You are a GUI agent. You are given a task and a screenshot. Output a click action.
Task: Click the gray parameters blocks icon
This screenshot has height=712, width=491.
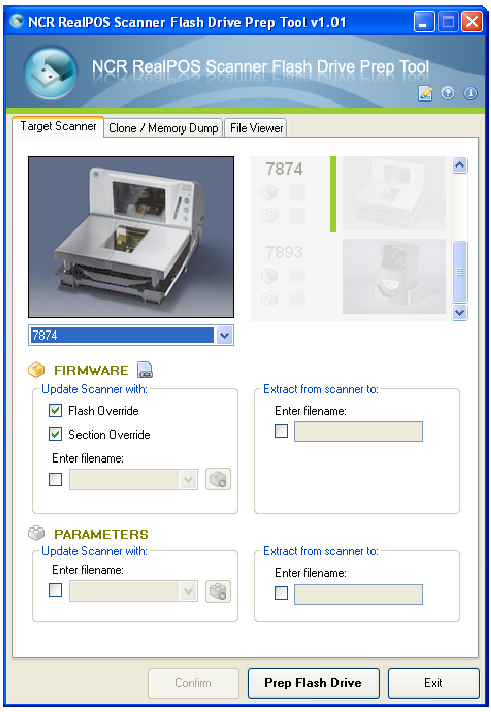[37, 533]
